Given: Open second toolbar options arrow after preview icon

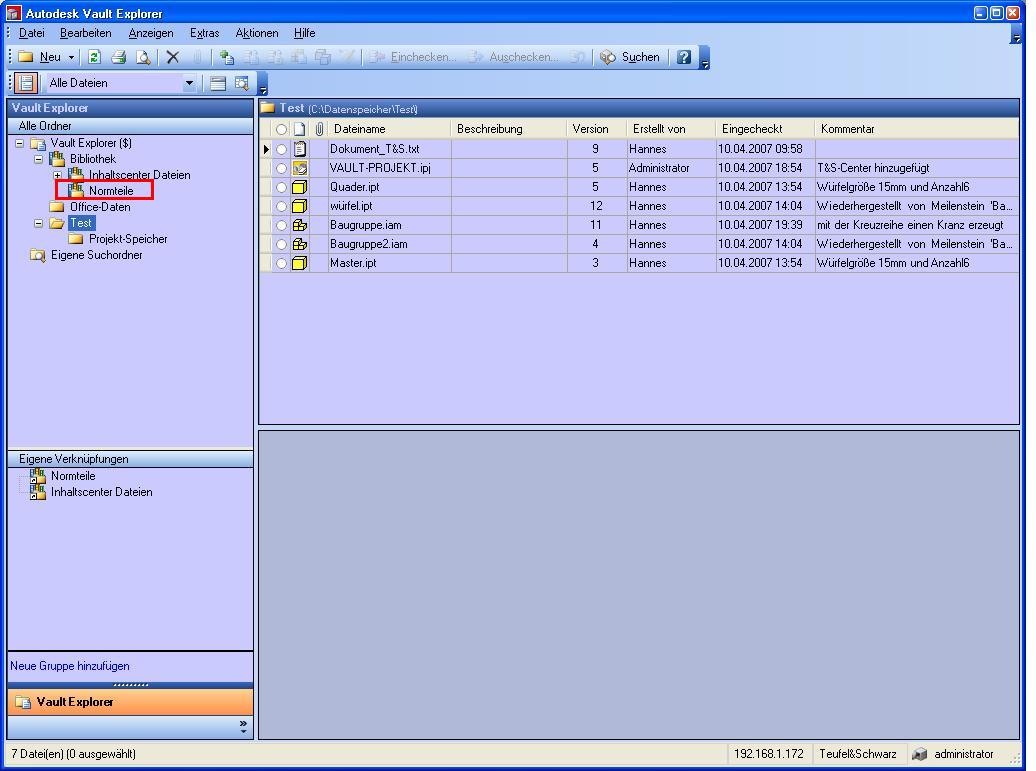Looking at the screenshot, I should [x=263, y=89].
